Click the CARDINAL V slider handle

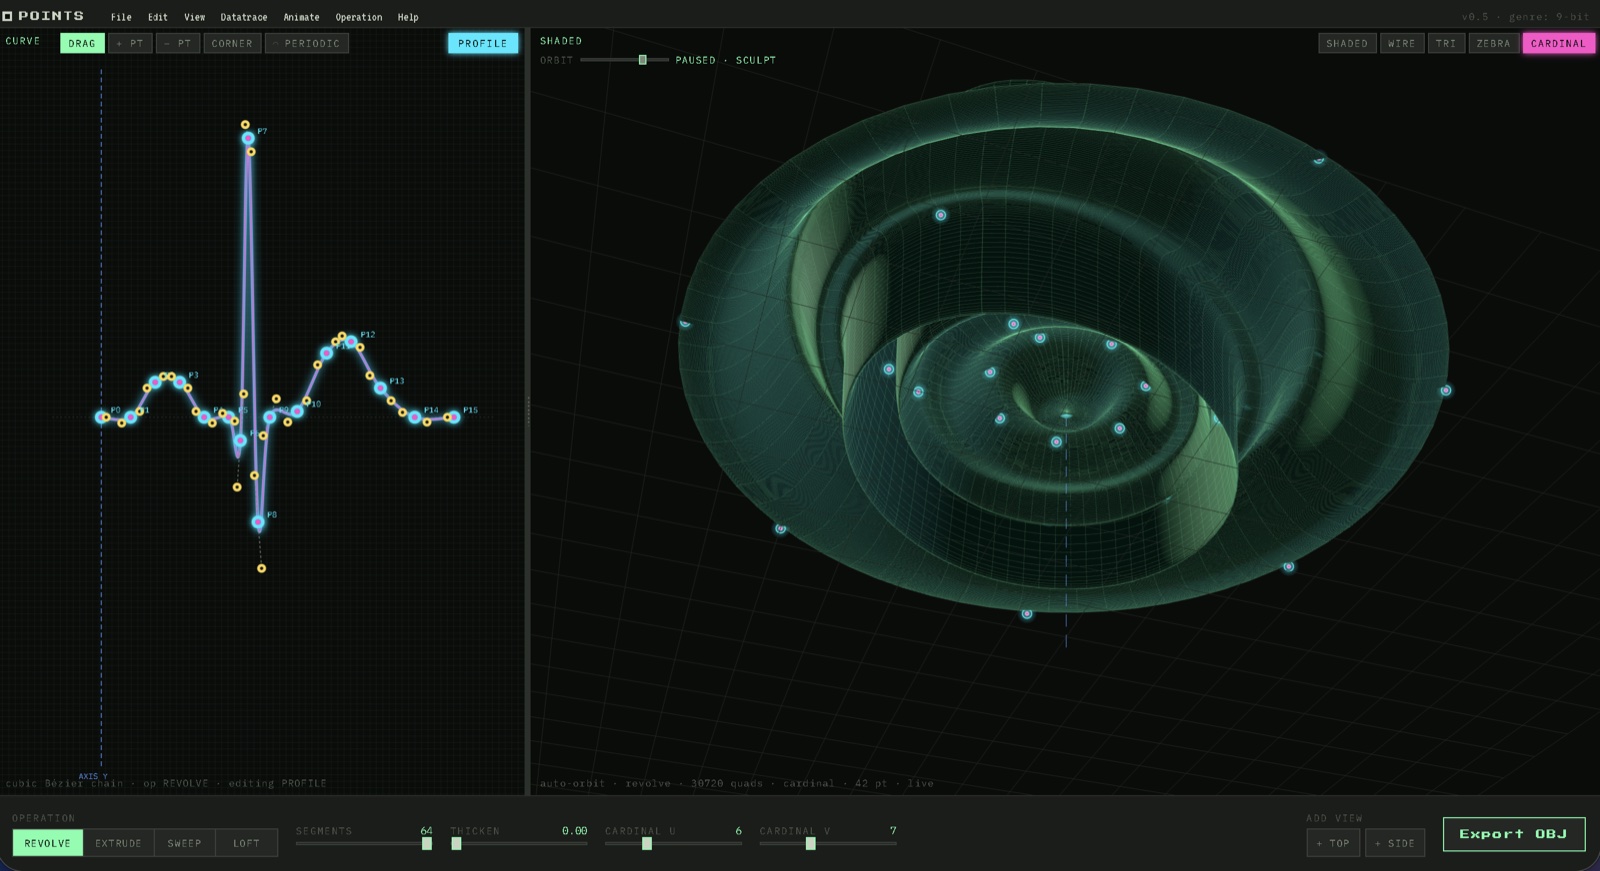[x=811, y=844]
